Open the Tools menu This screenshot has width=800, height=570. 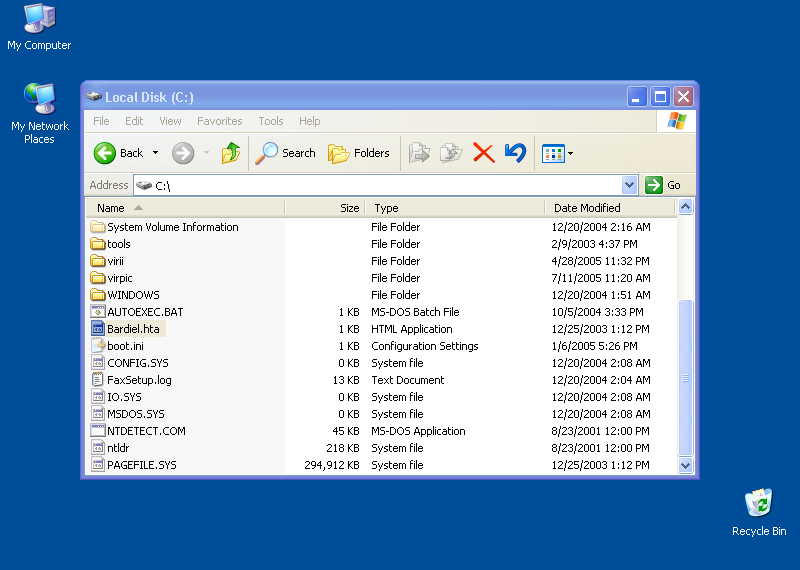(271, 121)
